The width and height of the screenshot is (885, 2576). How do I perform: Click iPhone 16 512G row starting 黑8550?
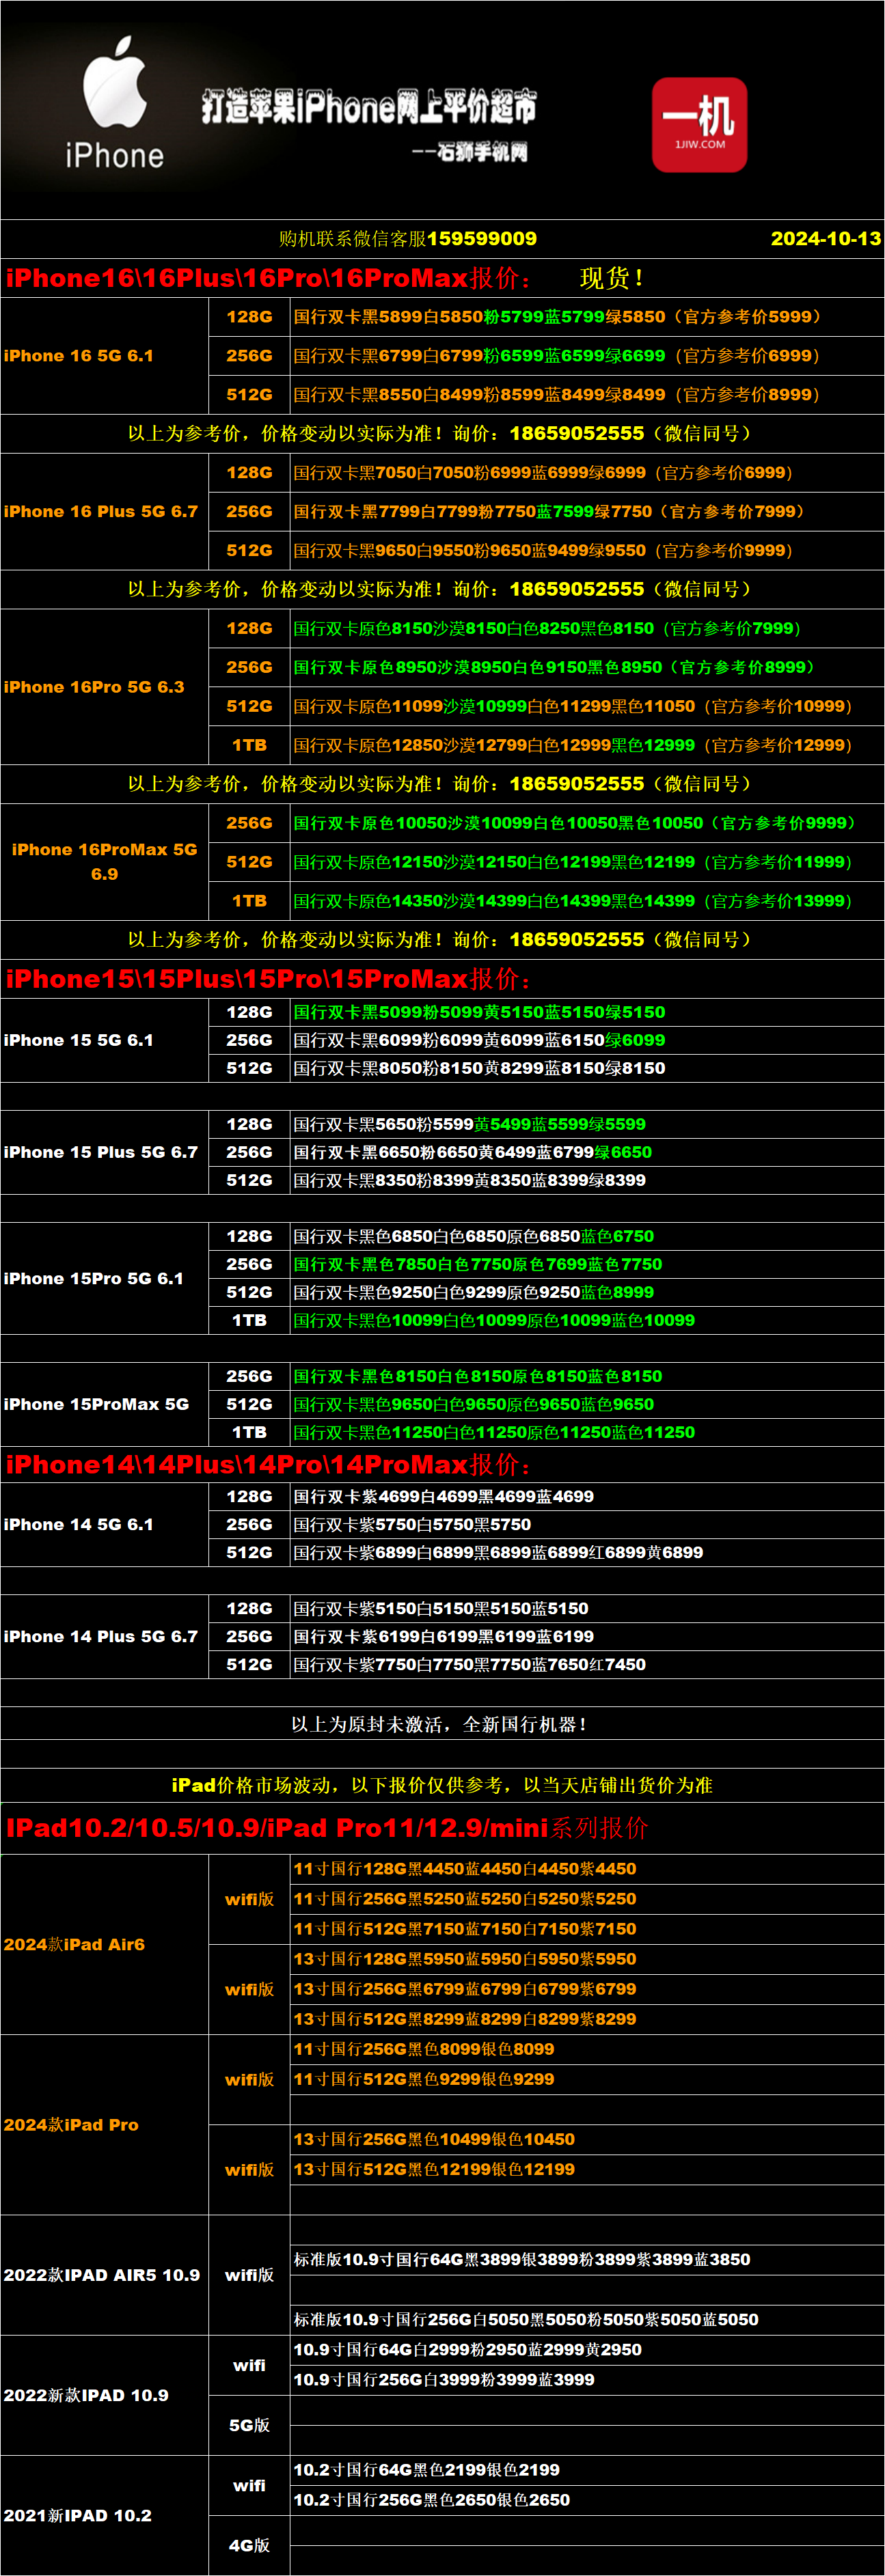click(x=587, y=395)
